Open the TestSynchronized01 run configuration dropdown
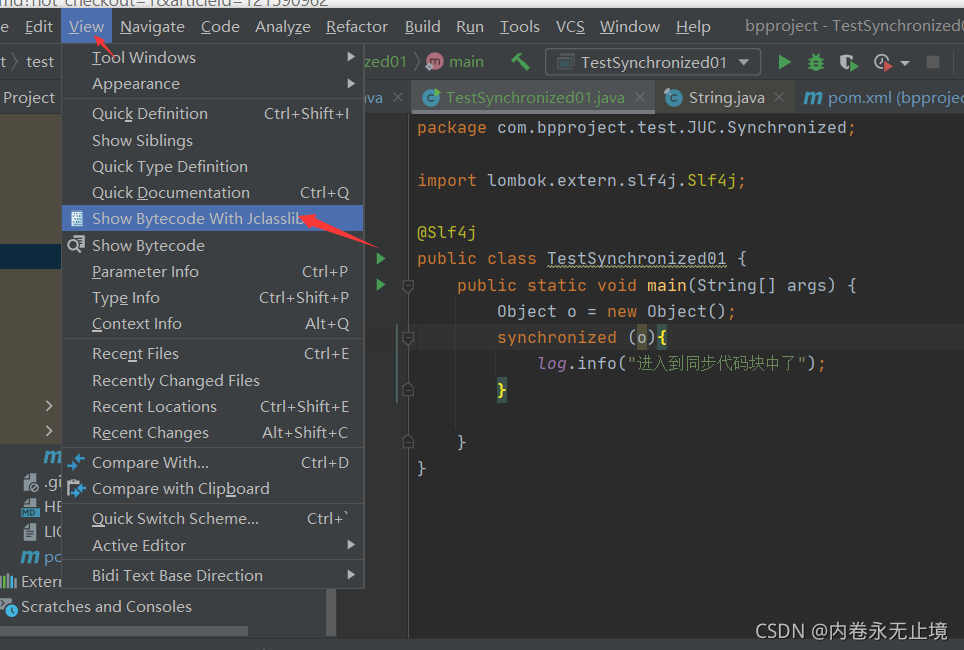 point(653,62)
